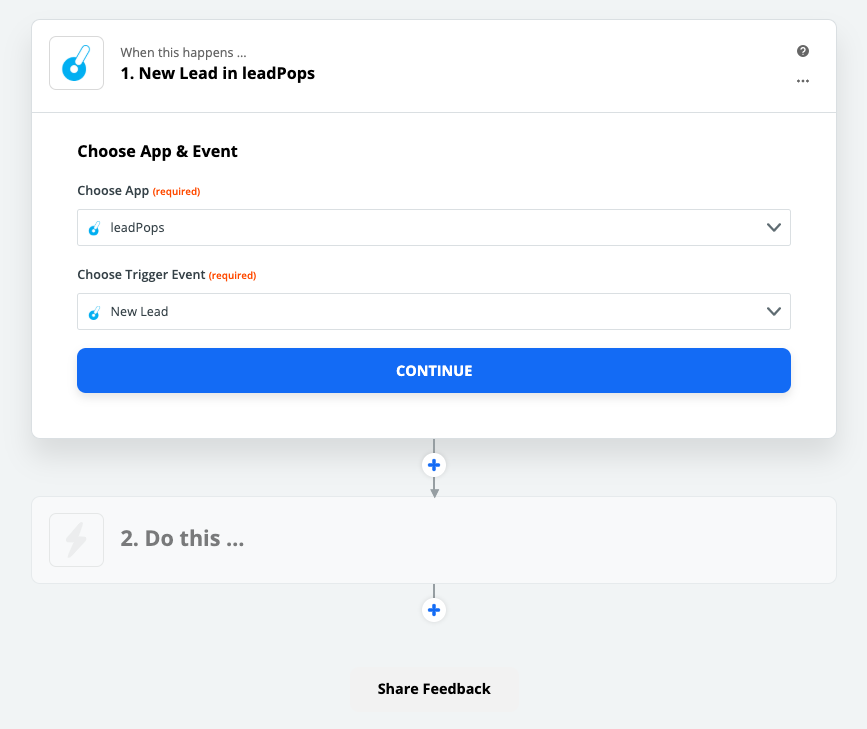
Task: Click the "When this happens ..." label
Action: pyautogui.click(x=184, y=53)
